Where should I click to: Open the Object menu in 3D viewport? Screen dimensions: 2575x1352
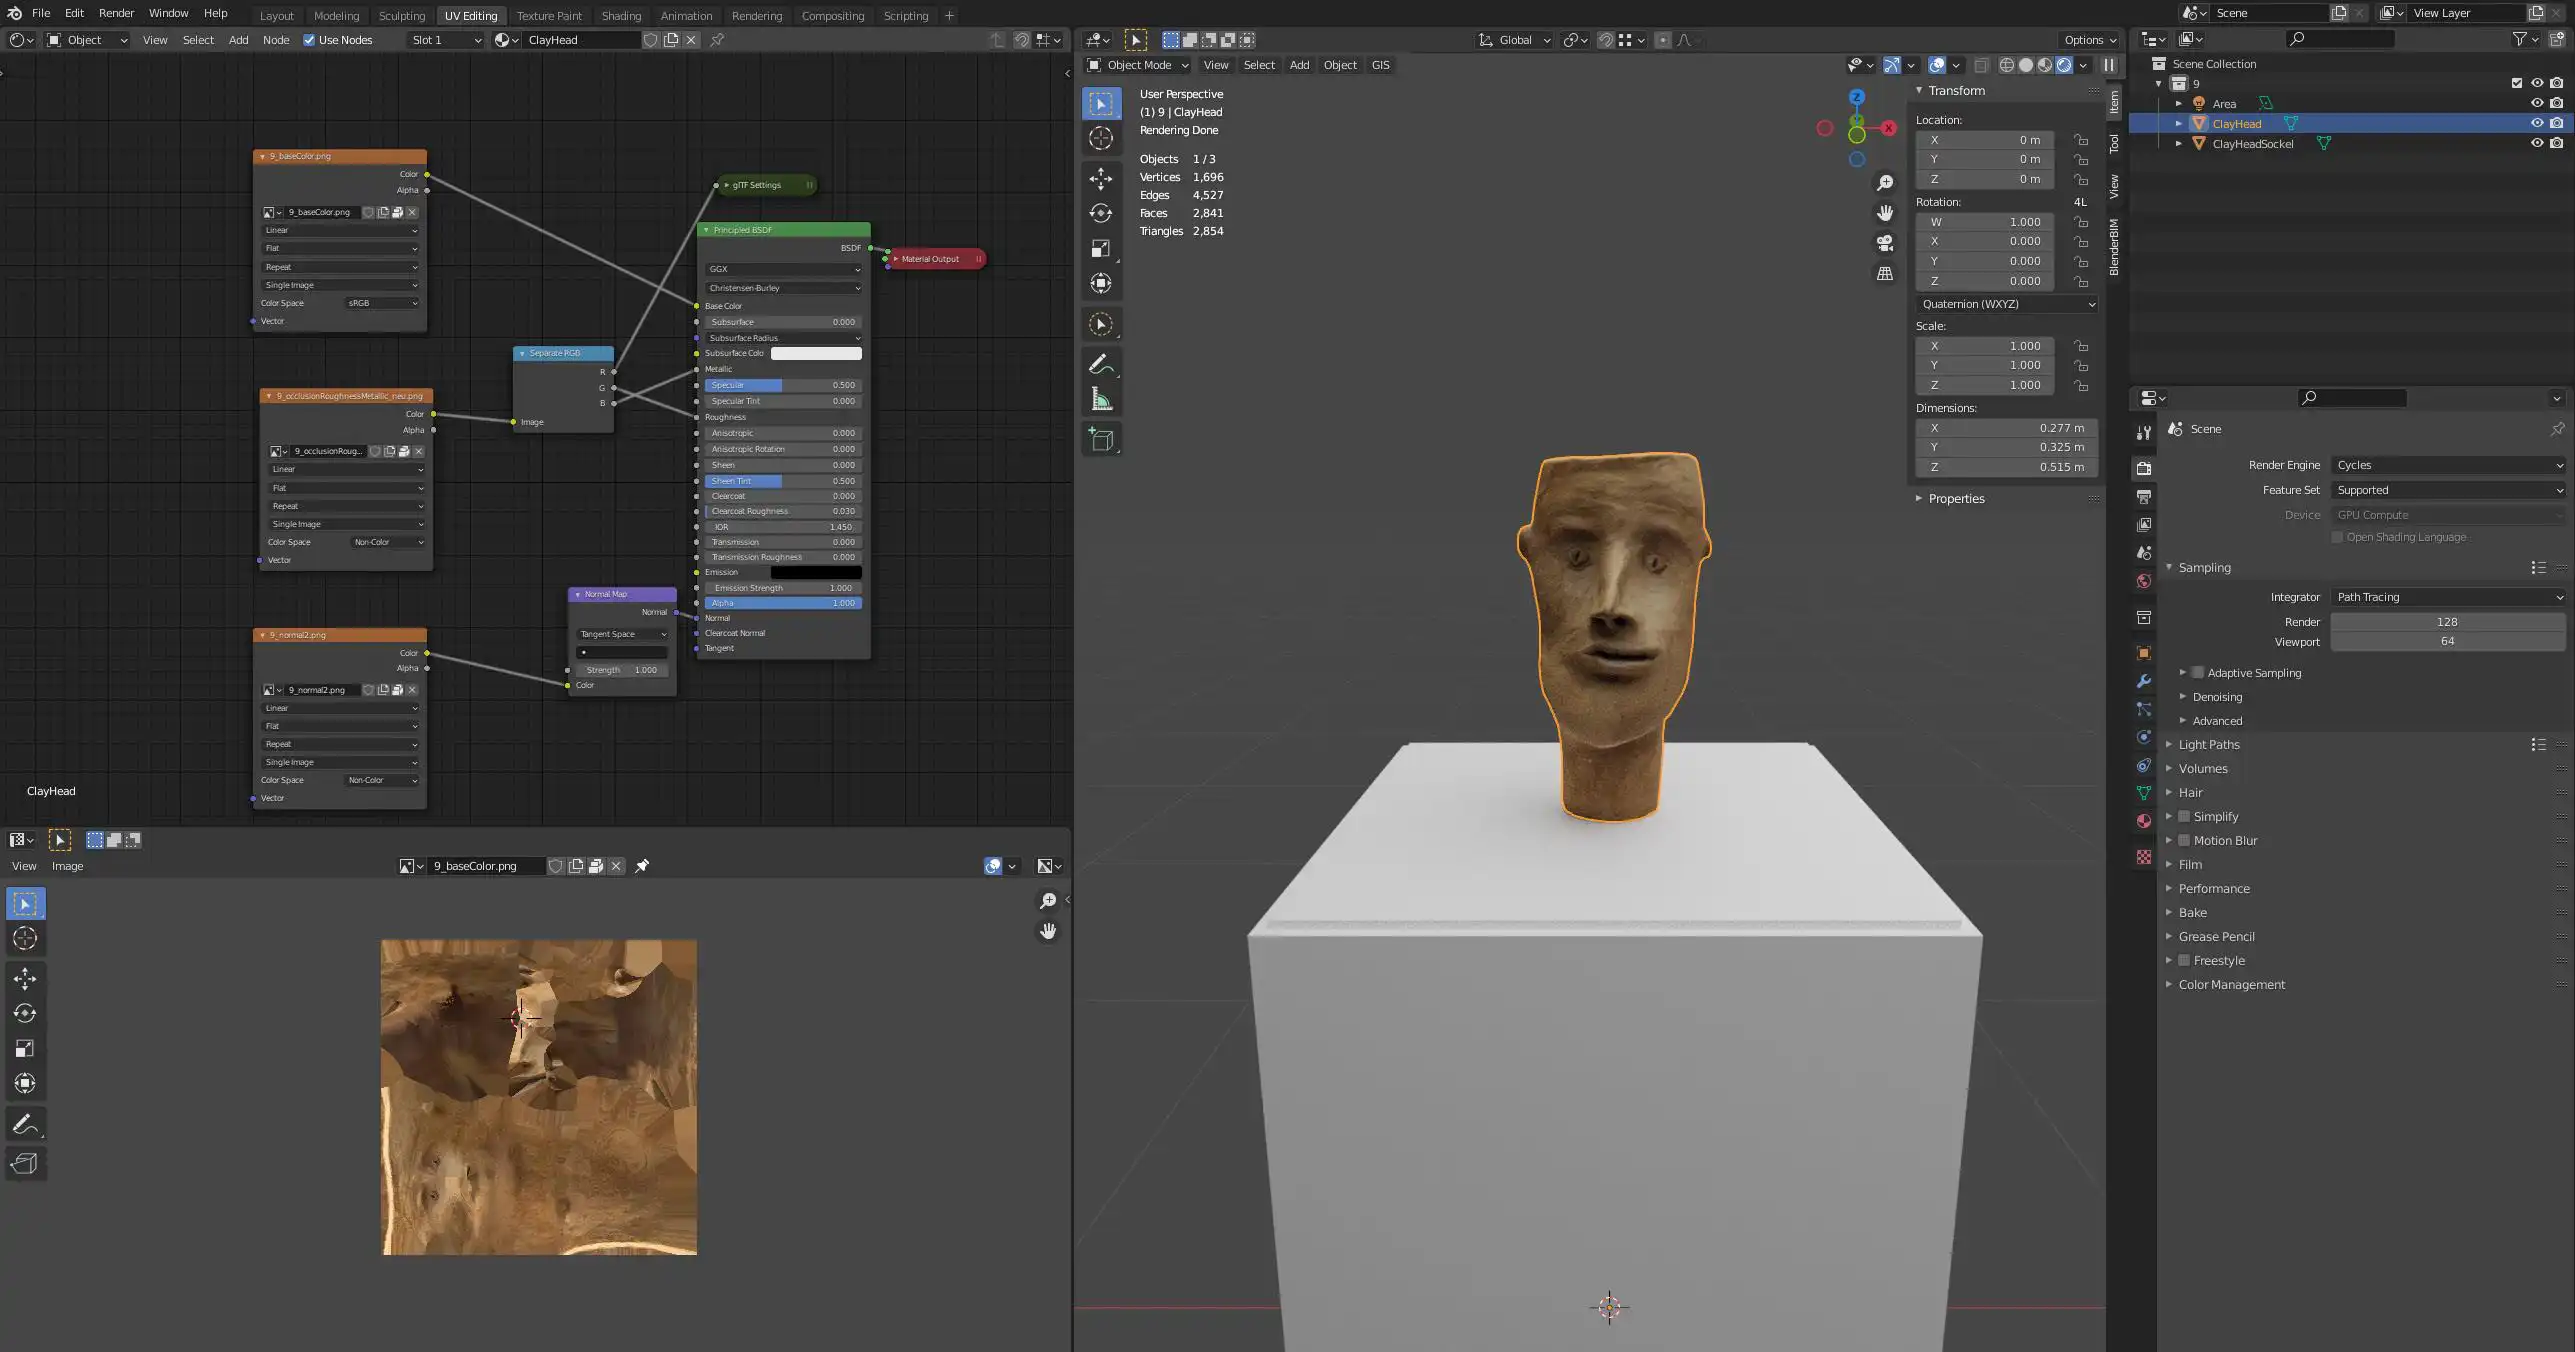1340,63
